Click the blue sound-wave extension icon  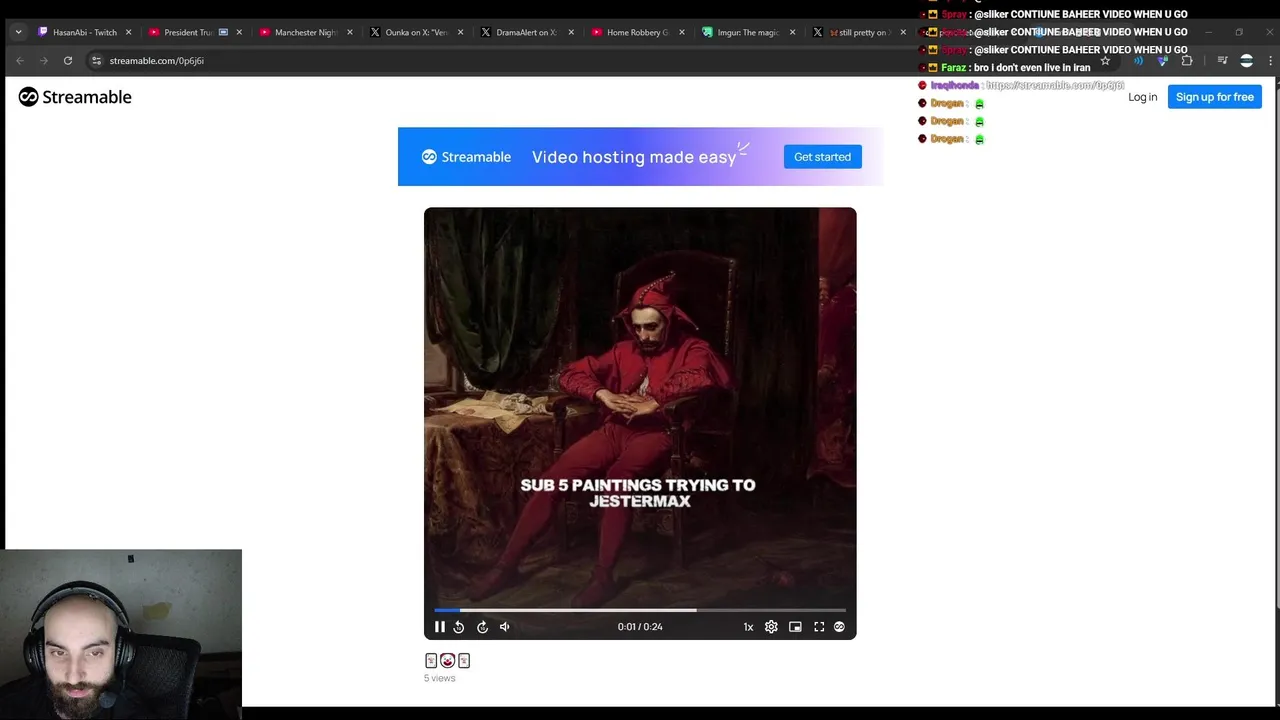pos(1138,60)
